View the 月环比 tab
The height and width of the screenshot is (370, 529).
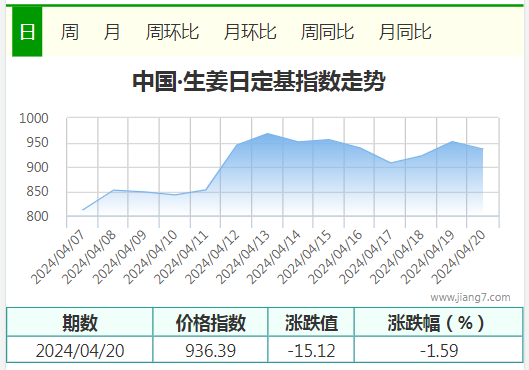pos(250,32)
